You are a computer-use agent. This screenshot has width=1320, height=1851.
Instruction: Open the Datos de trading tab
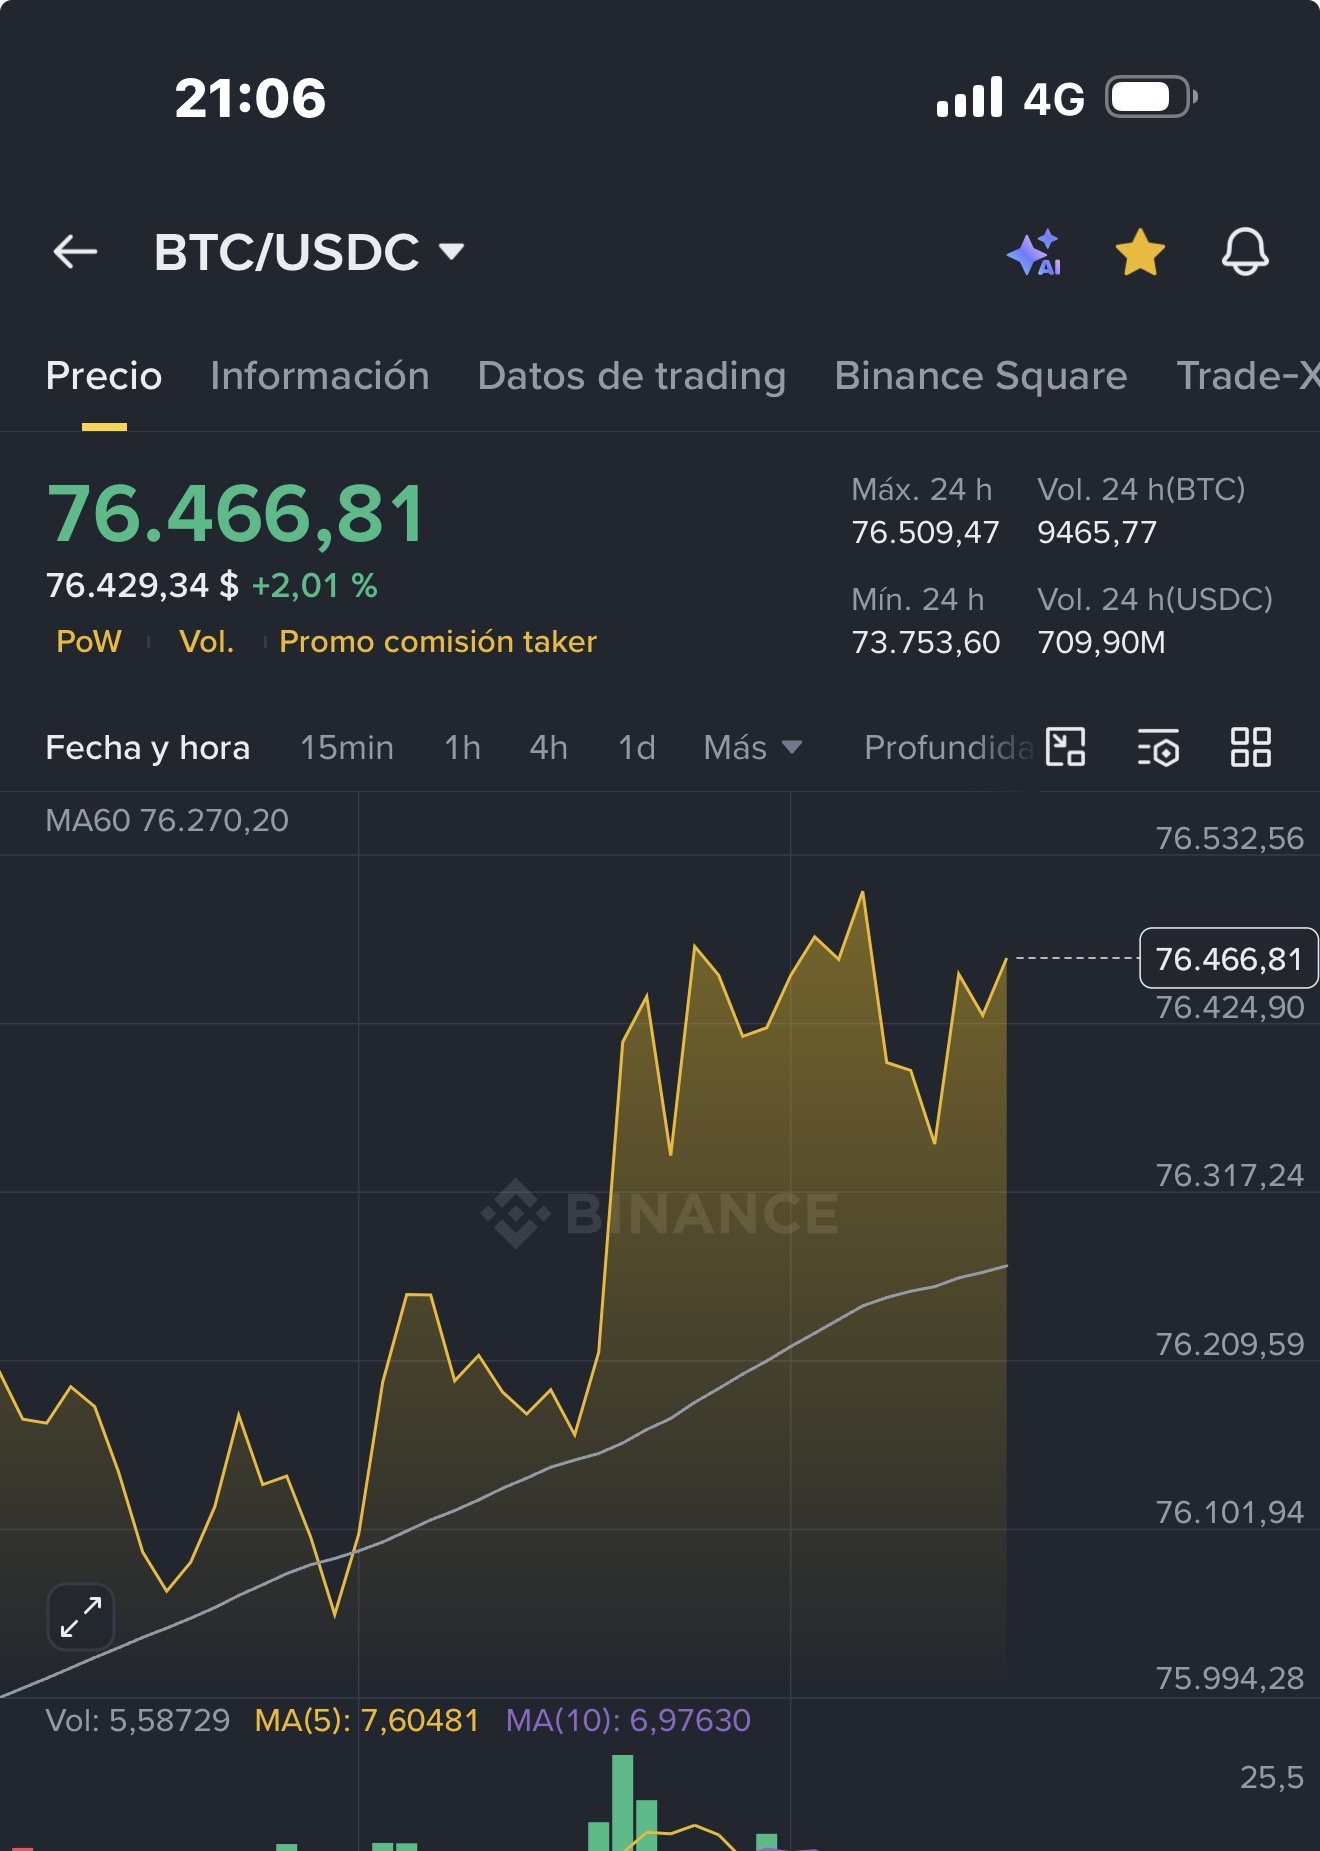point(631,376)
